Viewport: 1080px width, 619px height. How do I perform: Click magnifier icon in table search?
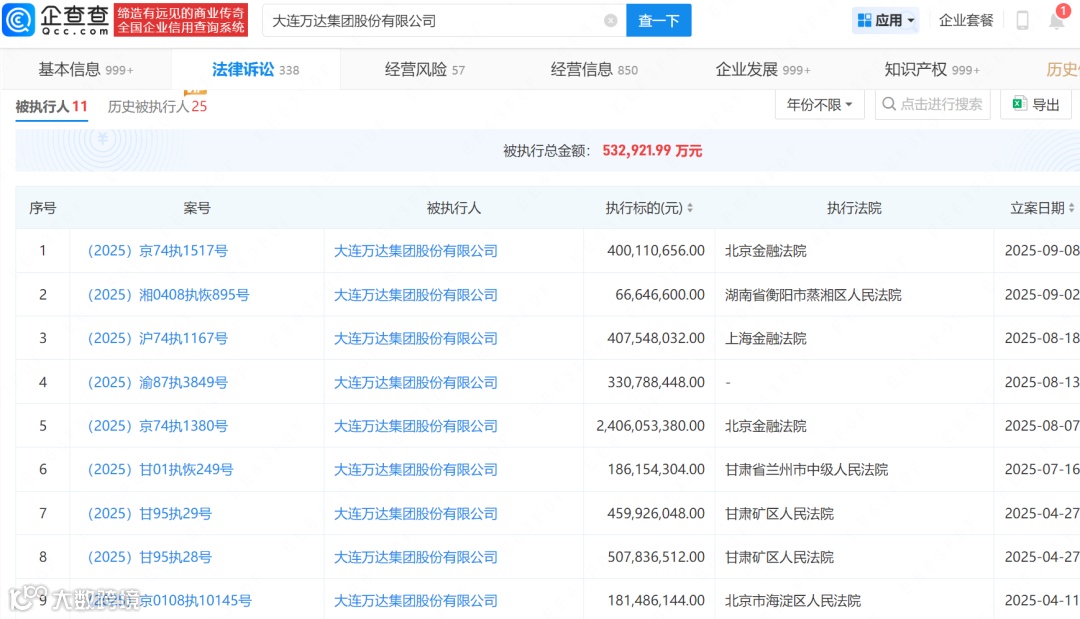pyautogui.click(x=889, y=104)
